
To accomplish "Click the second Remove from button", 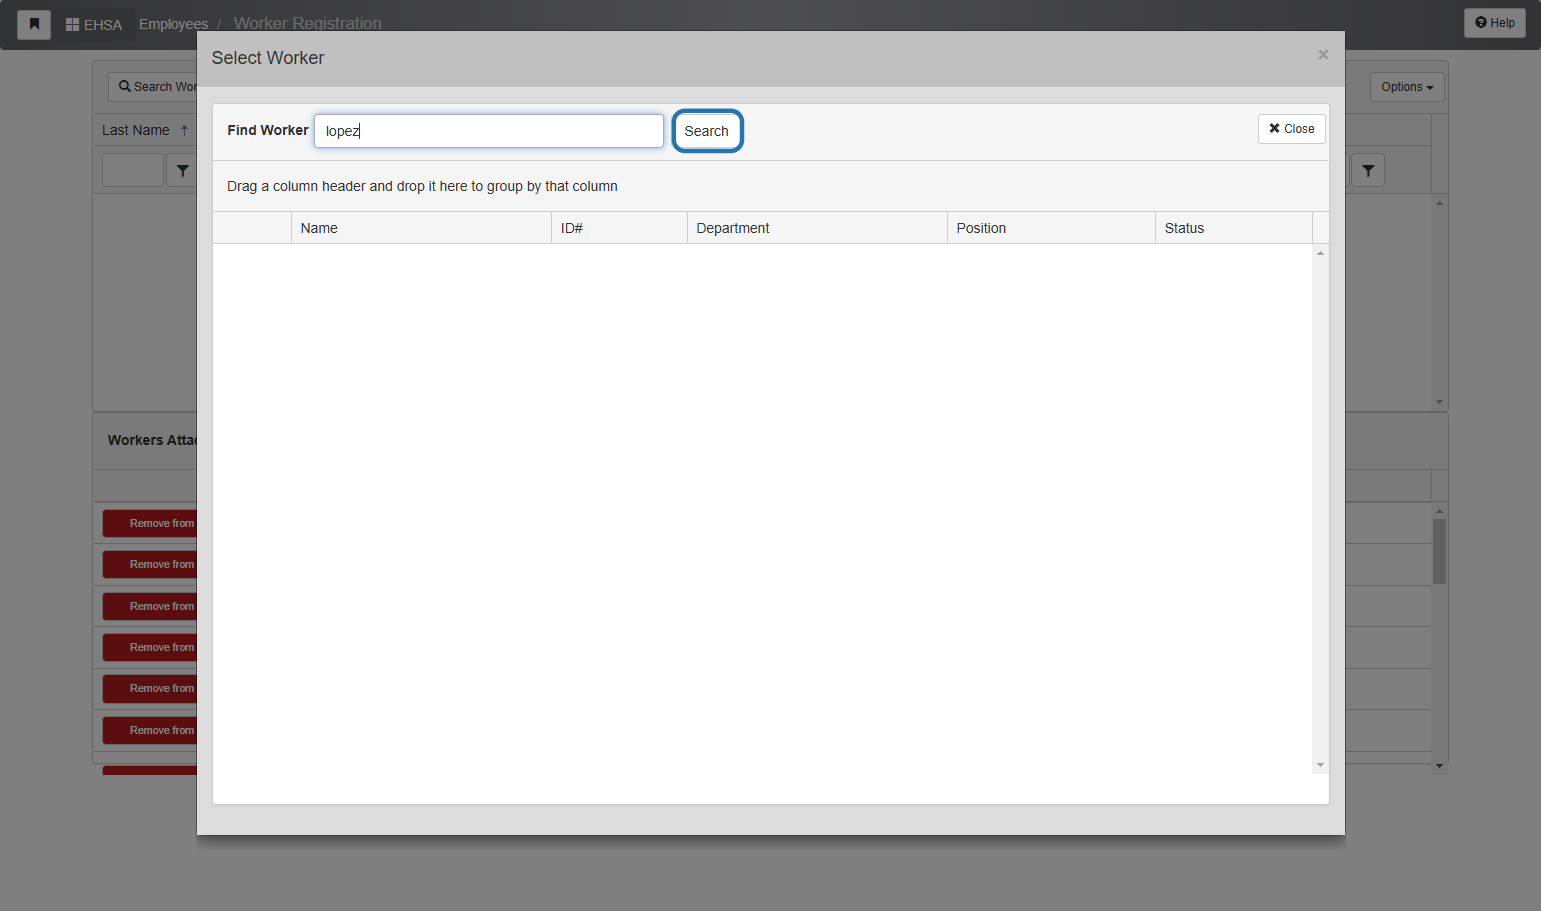I will pos(150,564).
